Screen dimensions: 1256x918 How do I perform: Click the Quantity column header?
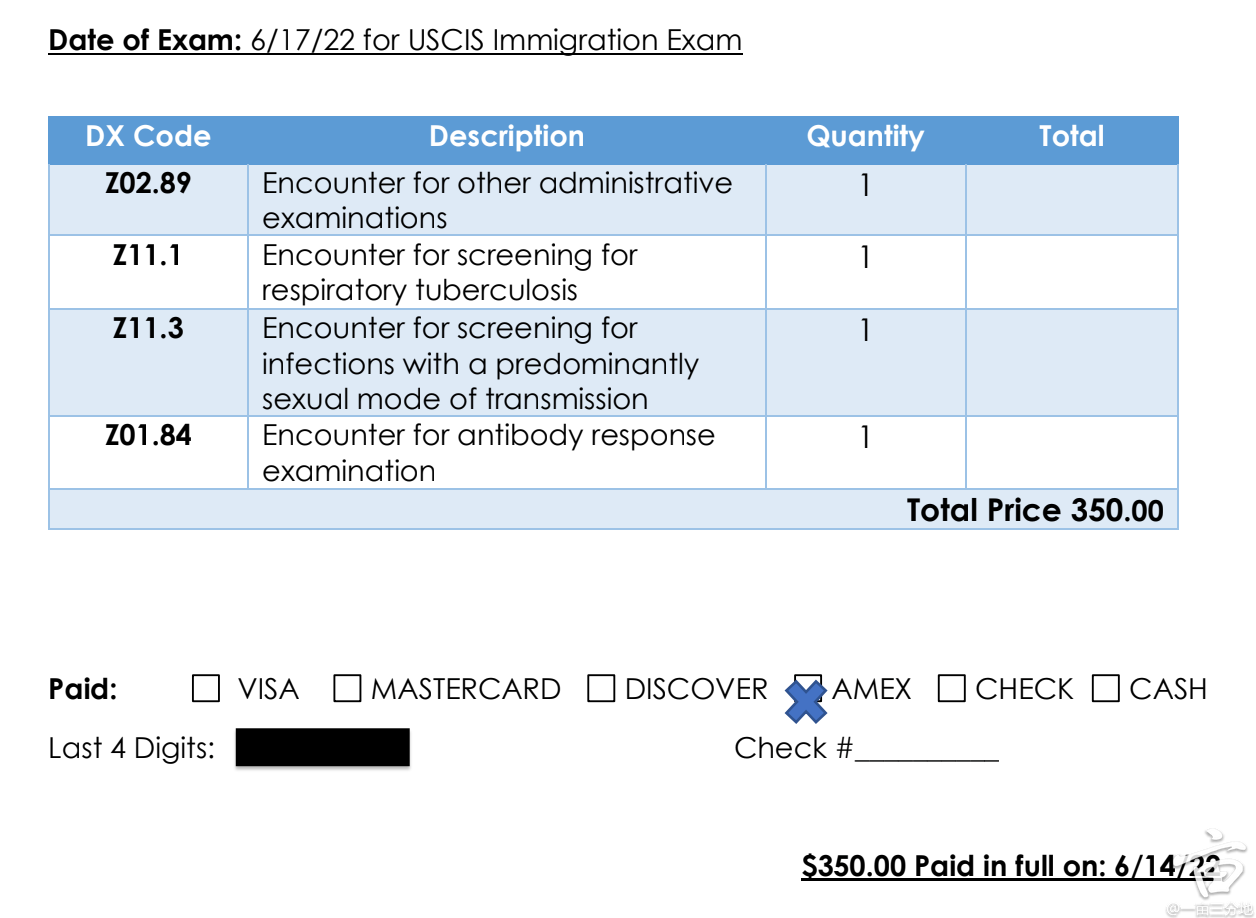[x=865, y=137]
